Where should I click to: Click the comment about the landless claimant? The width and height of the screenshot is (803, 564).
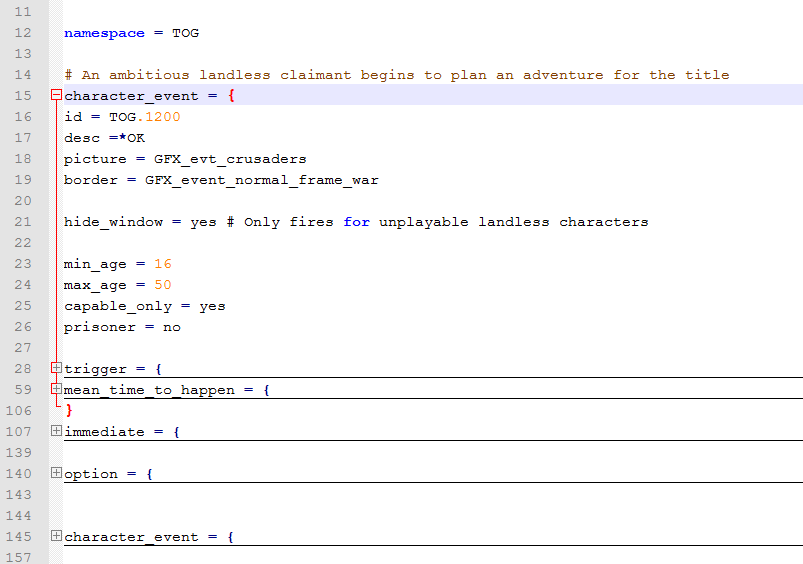[x=396, y=75]
